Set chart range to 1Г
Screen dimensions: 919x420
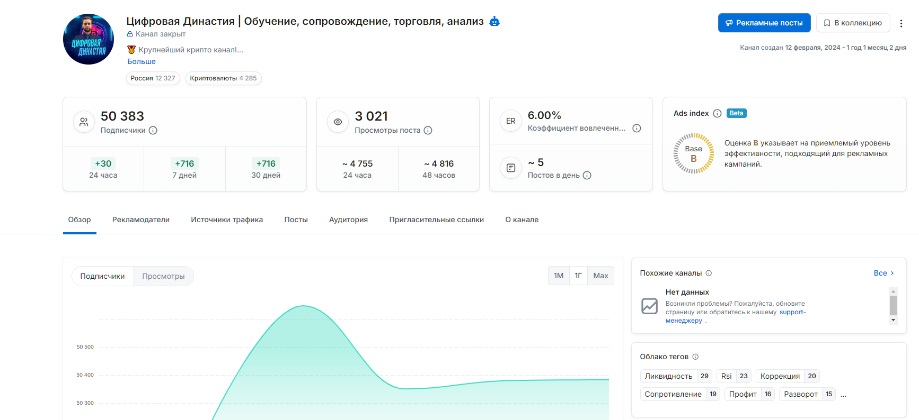(x=578, y=276)
